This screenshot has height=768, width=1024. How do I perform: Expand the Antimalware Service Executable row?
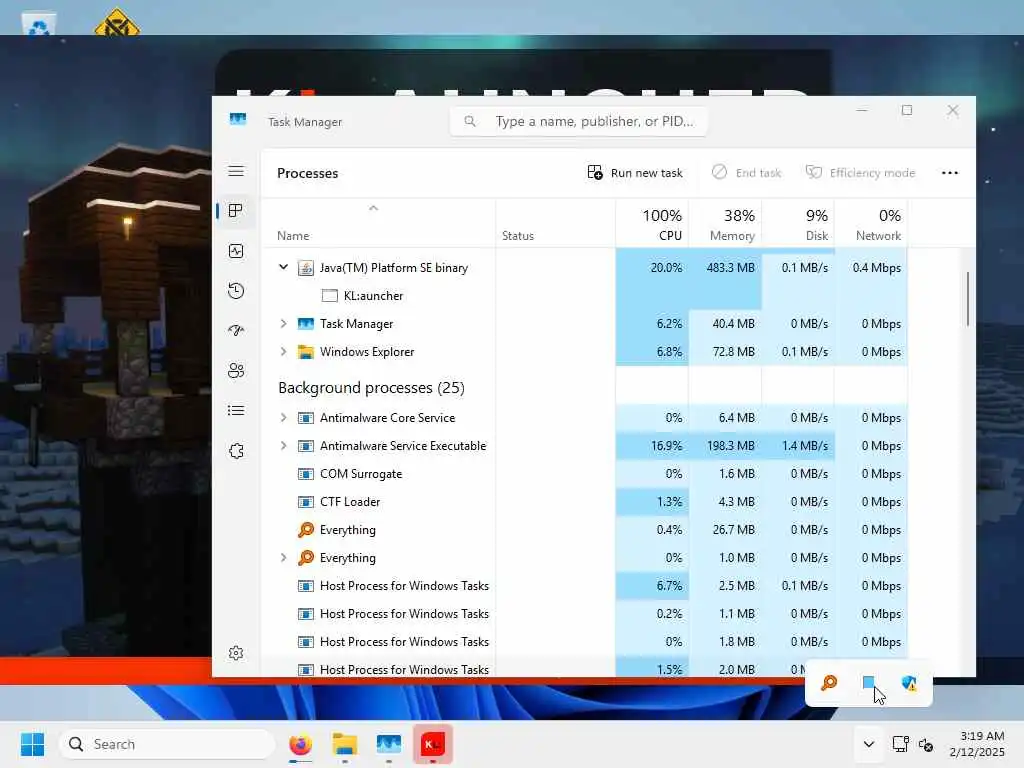click(283, 446)
